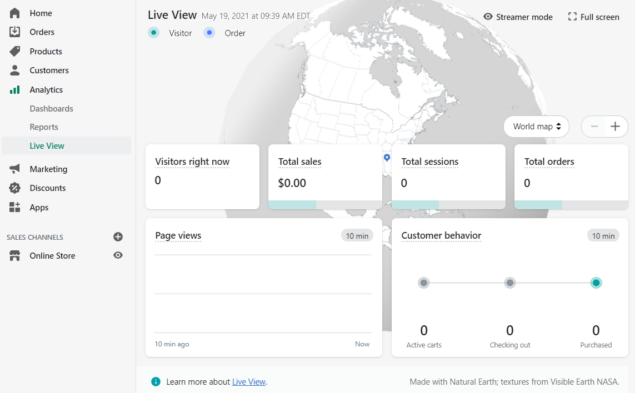
Task: Click the Page views heading
Action: coord(178,235)
